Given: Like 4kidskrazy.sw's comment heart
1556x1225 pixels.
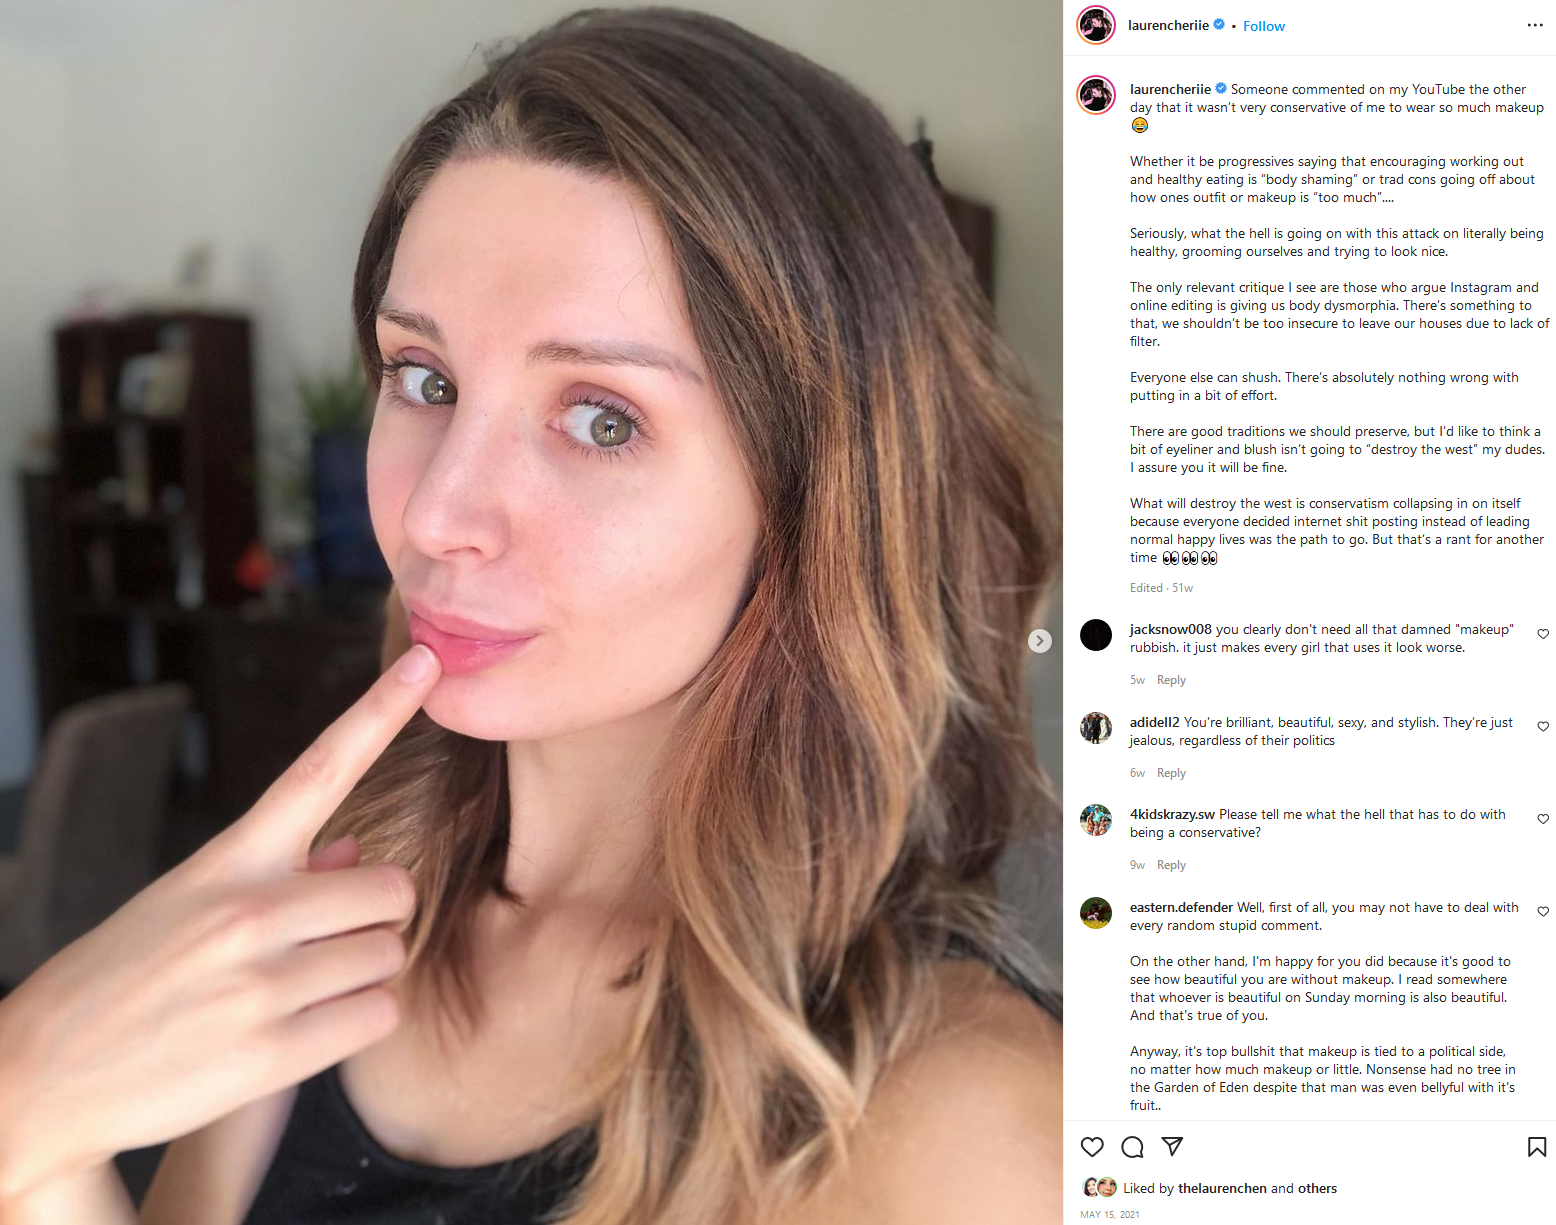Looking at the screenshot, I should click(1543, 819).
